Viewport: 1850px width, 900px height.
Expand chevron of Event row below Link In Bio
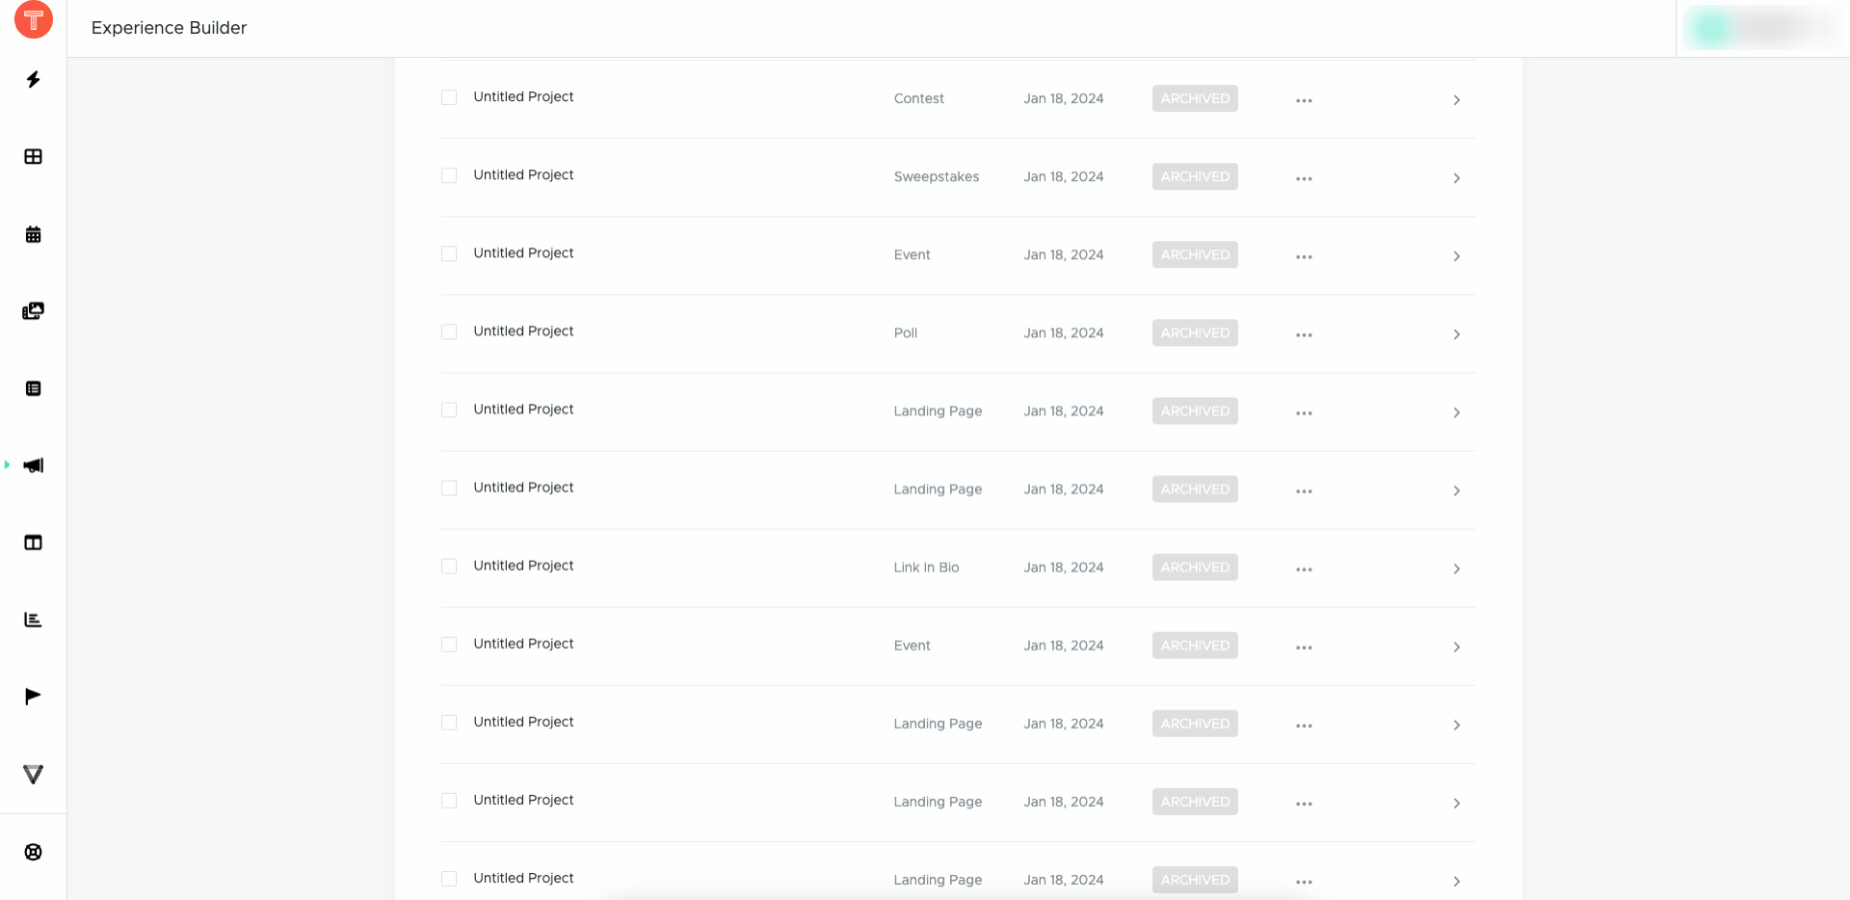pyautogui.click(x=1456, y=647)
